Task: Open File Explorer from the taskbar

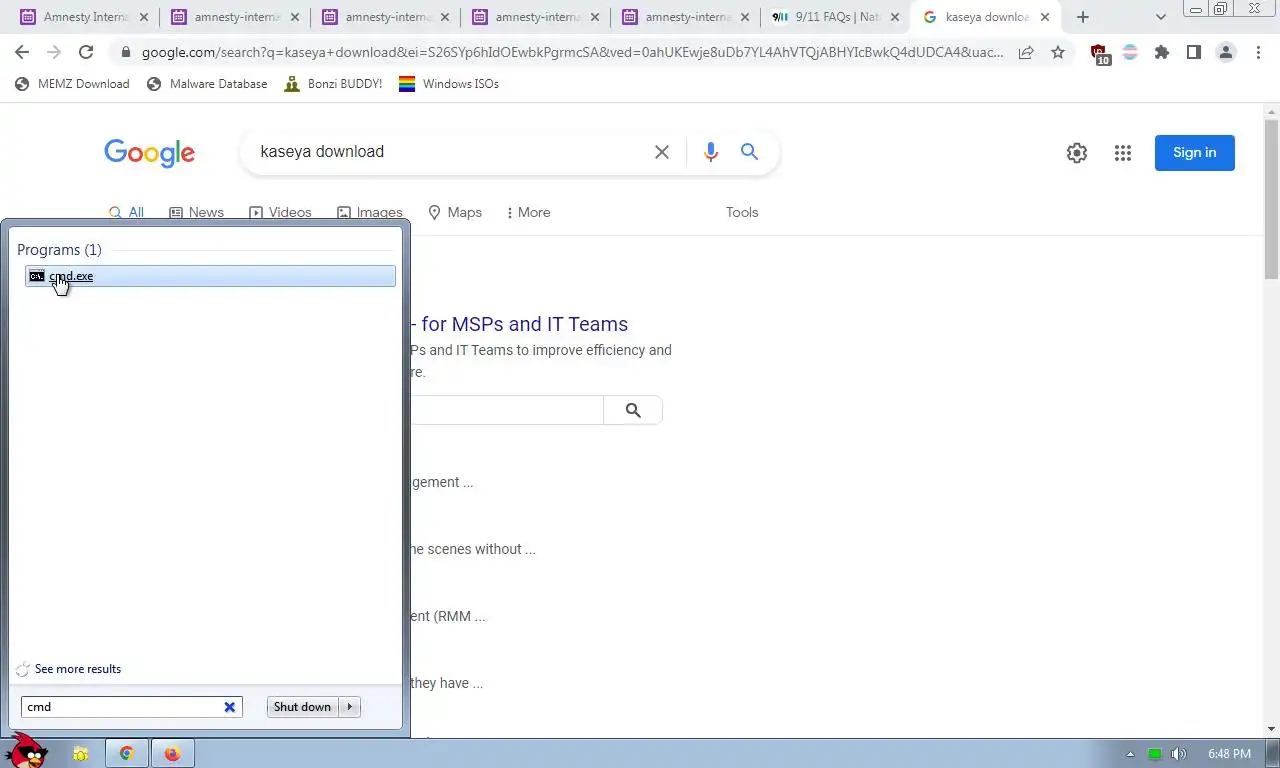Action: pos(80,754)
